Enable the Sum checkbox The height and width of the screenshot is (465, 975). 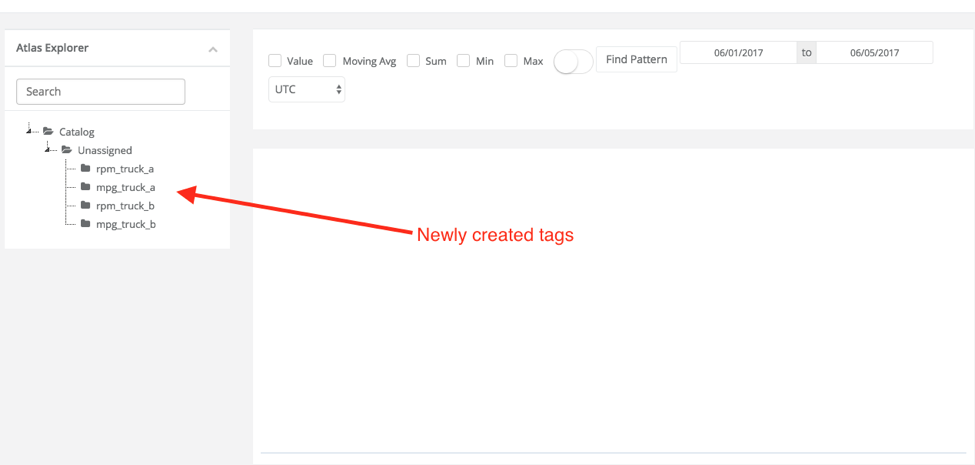414,61
